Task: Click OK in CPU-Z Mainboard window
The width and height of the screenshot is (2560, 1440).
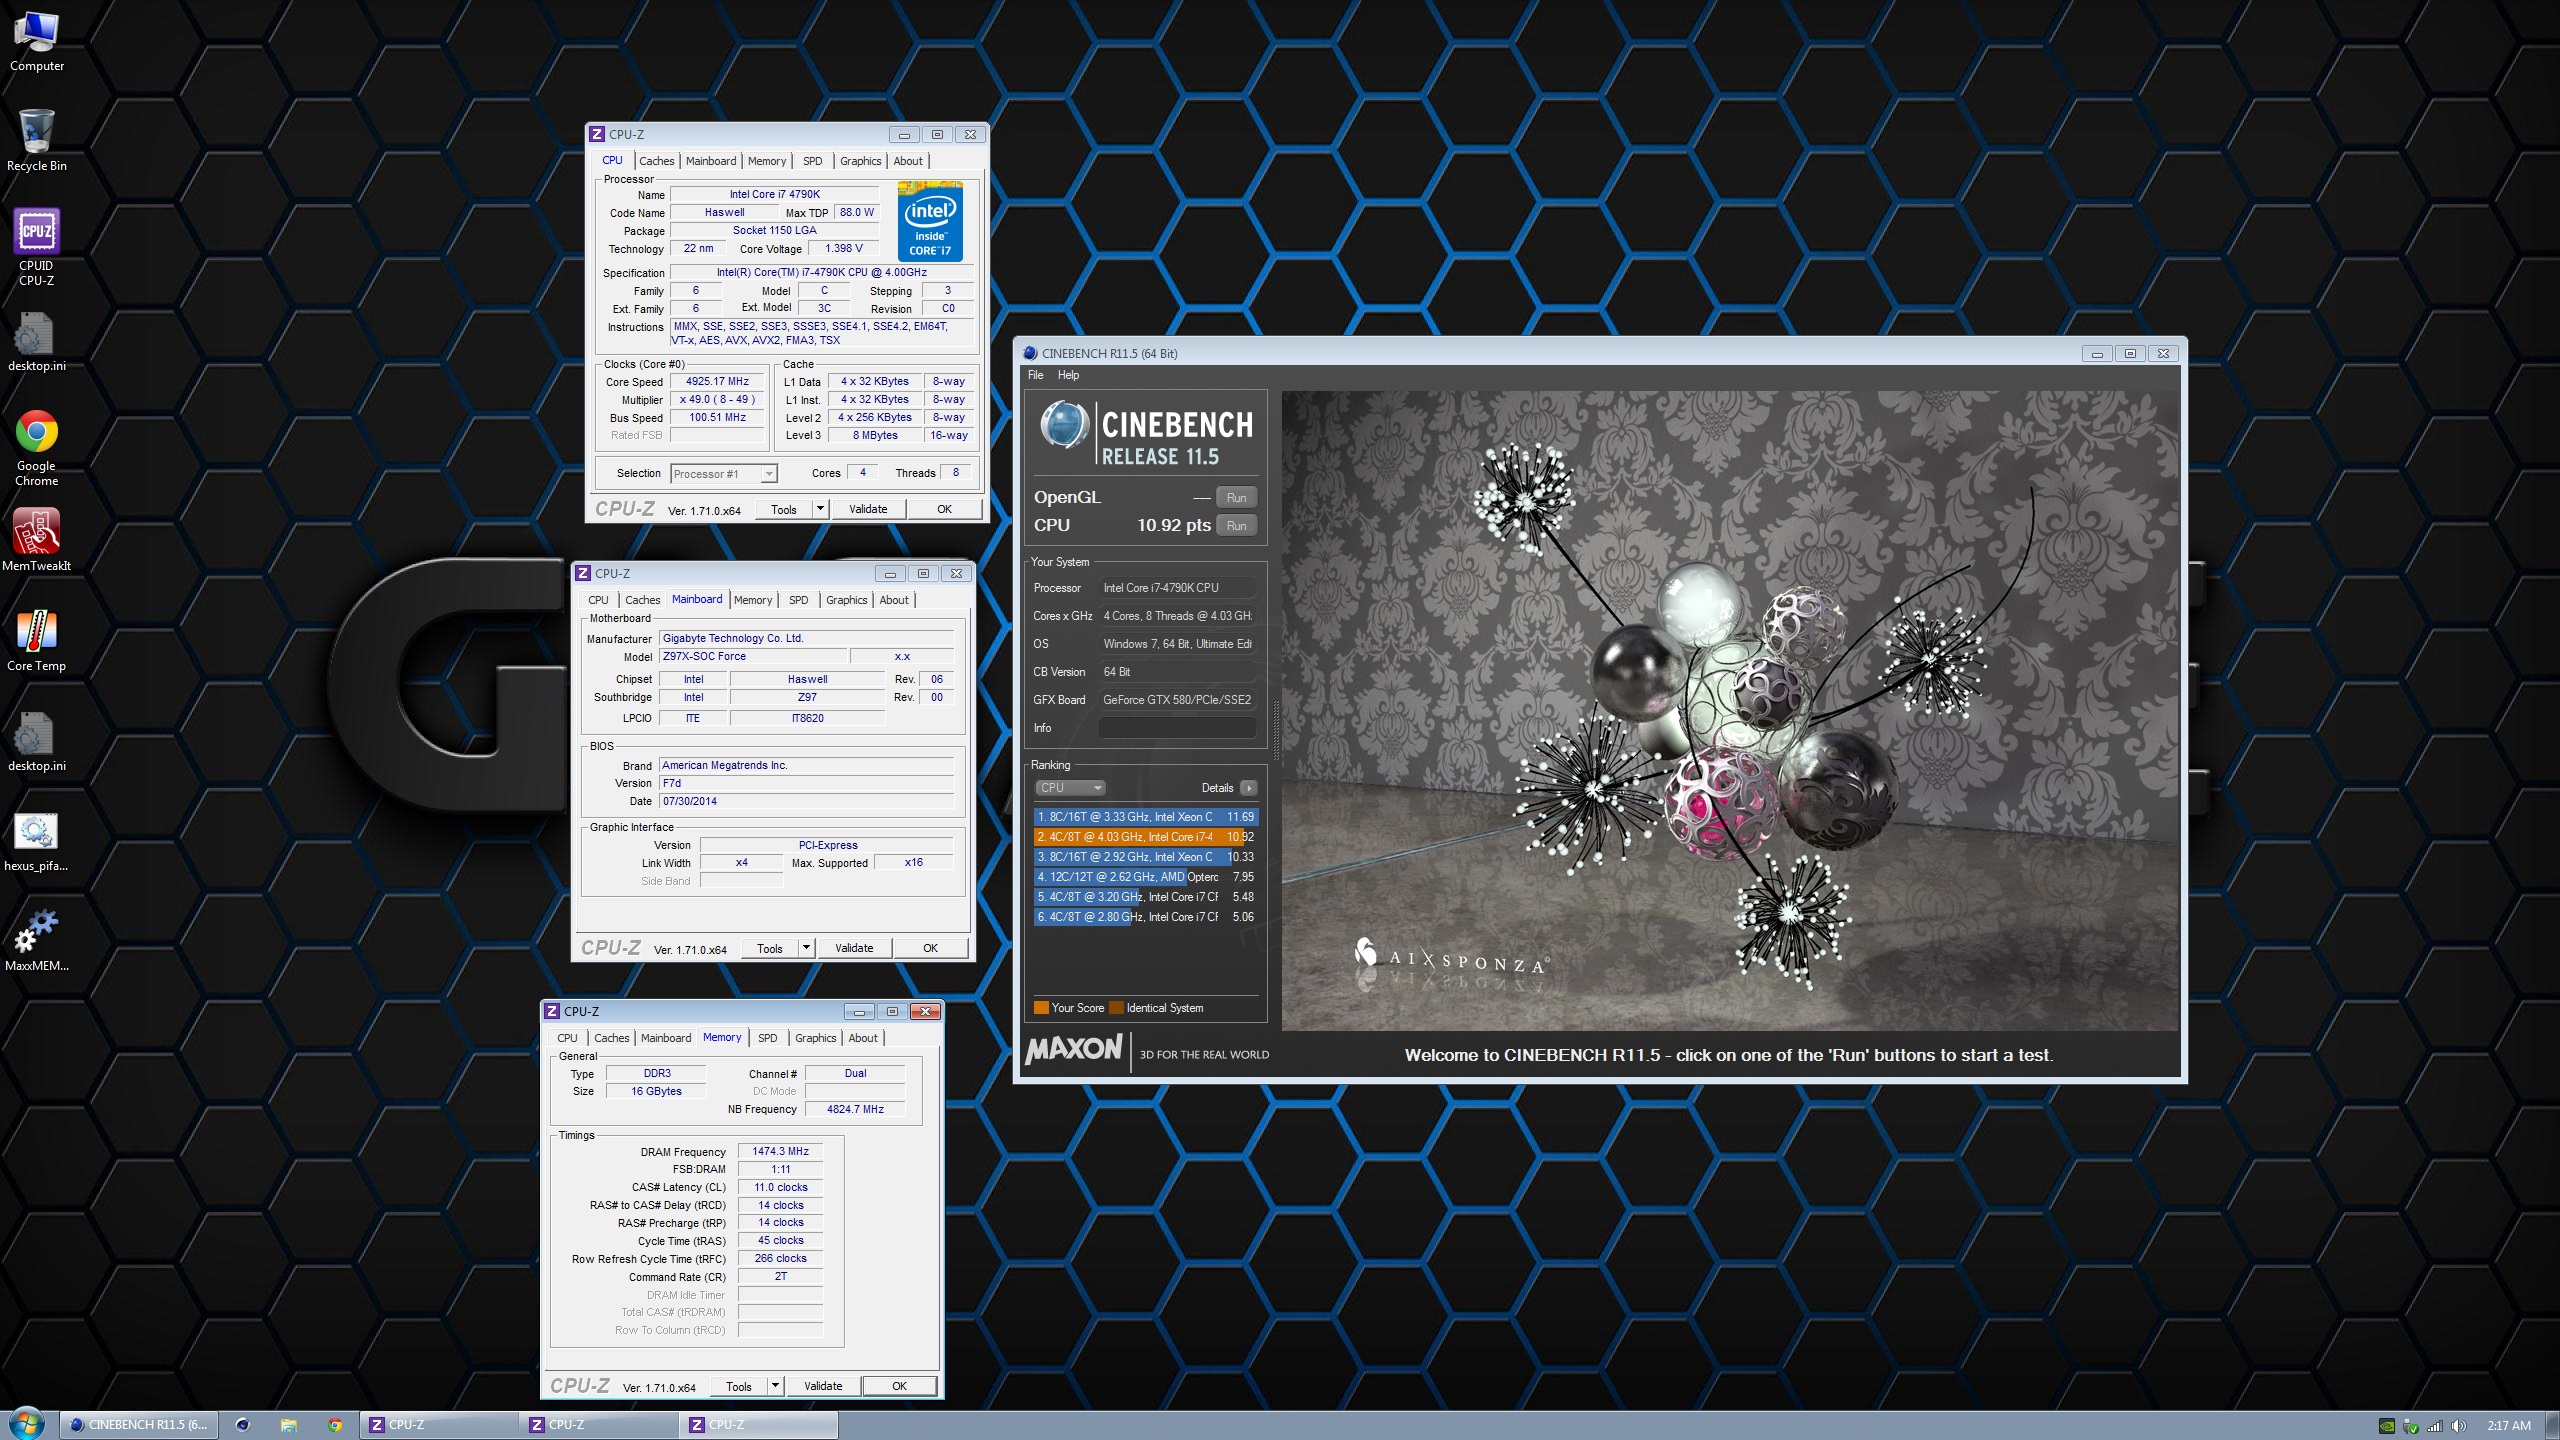Action: [930, 948]
